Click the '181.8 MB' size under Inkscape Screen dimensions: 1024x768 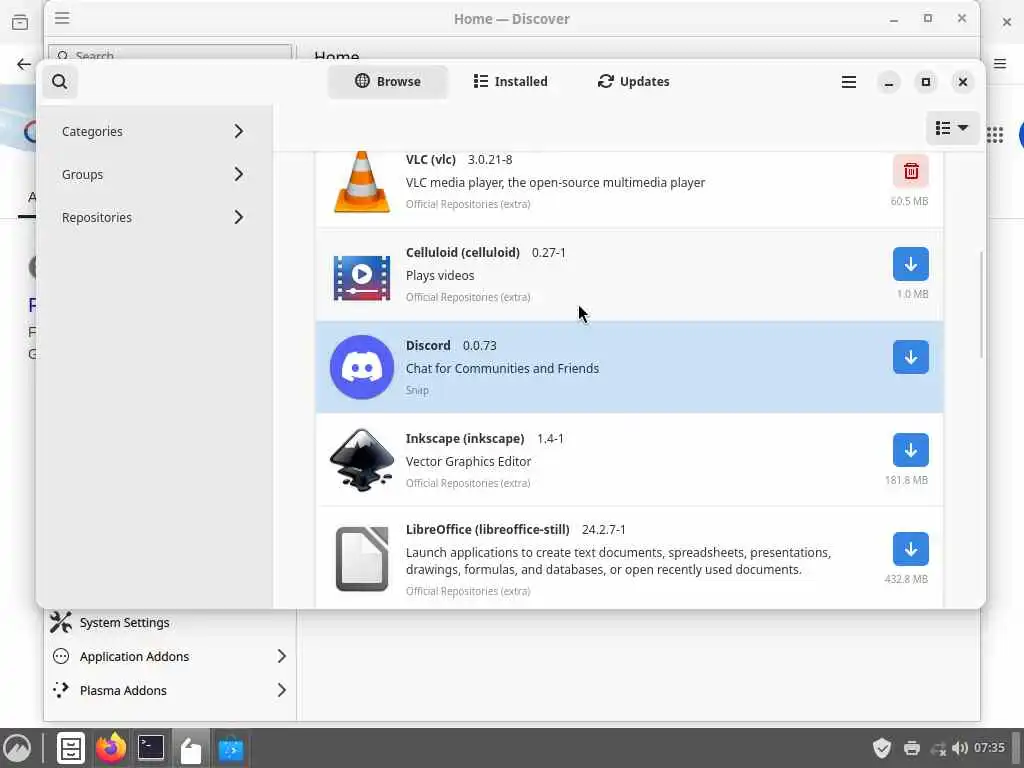906,480
